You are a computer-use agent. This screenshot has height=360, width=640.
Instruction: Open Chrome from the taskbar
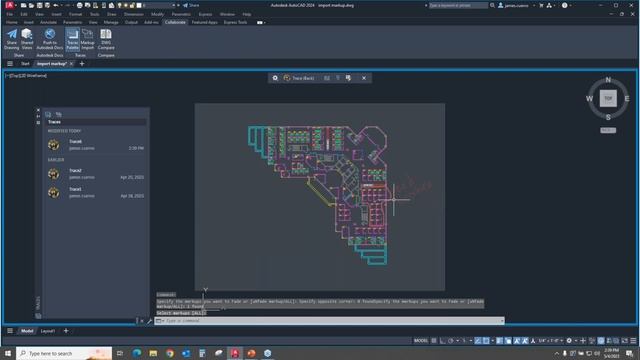pyautogui.click(x=170, y=353)
